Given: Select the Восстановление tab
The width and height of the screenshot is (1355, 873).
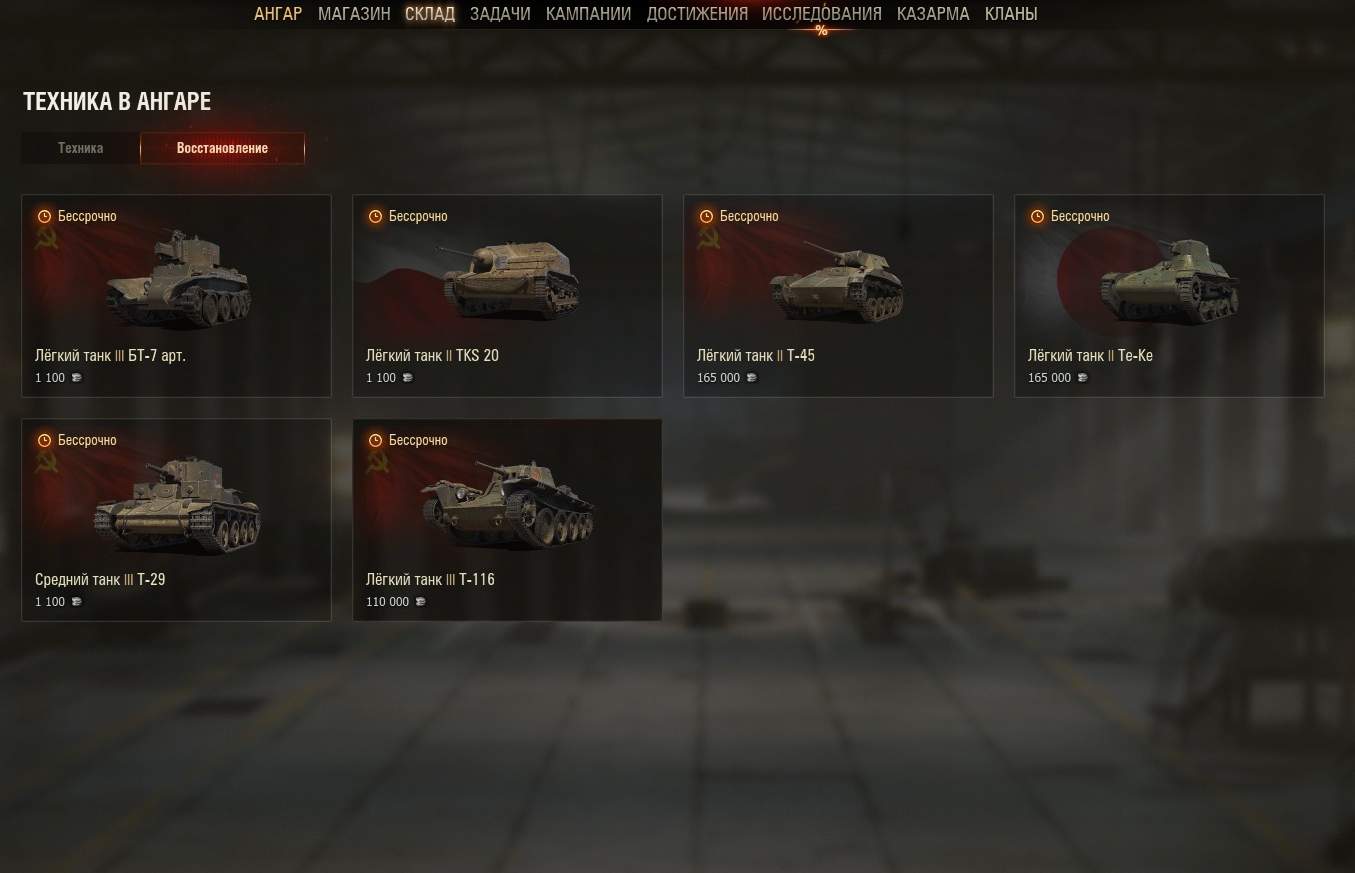Looking at the screenshot, I should 222,148.
